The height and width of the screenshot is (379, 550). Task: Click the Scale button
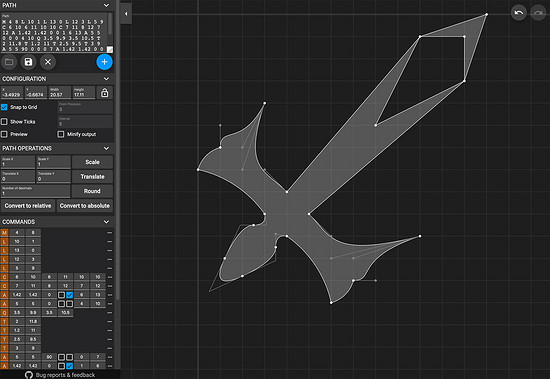92,162
